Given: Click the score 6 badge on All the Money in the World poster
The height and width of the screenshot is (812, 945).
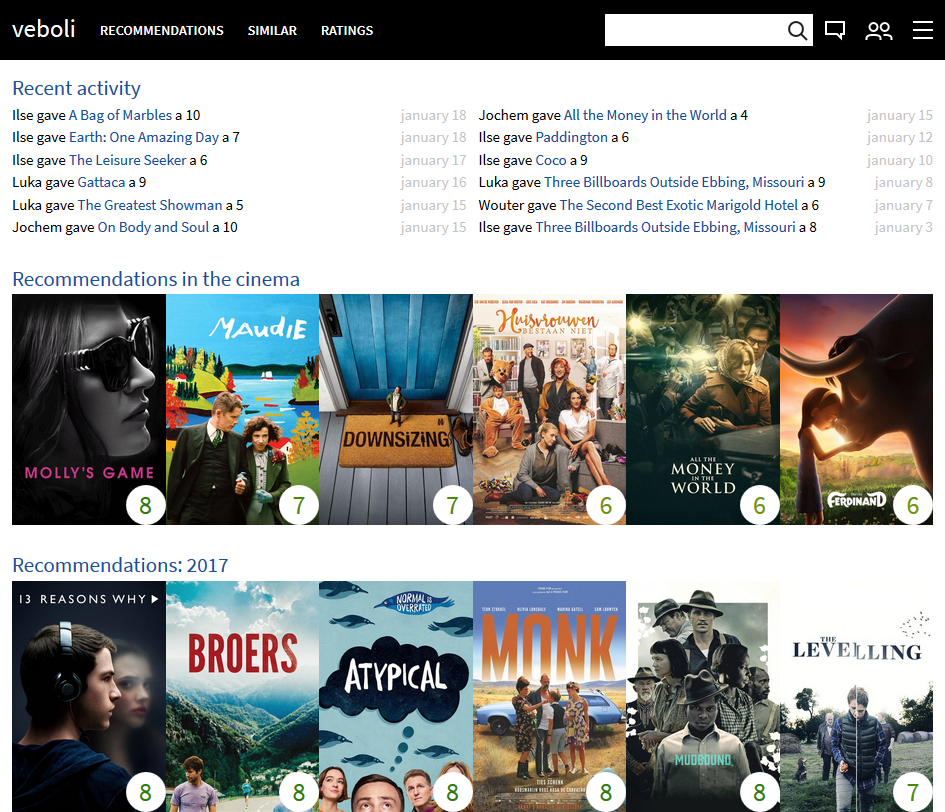Looking at the screenshot, I should click(x=759, y=505).
